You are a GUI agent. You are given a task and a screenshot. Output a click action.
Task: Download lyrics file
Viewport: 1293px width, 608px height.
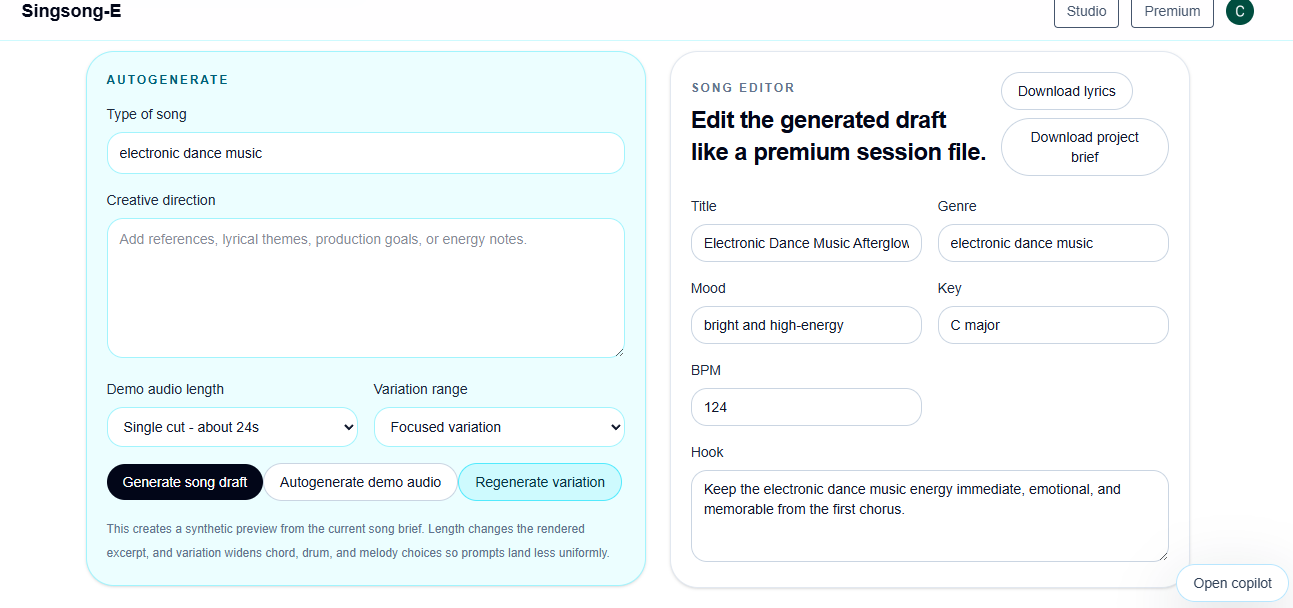[1067, 91]
